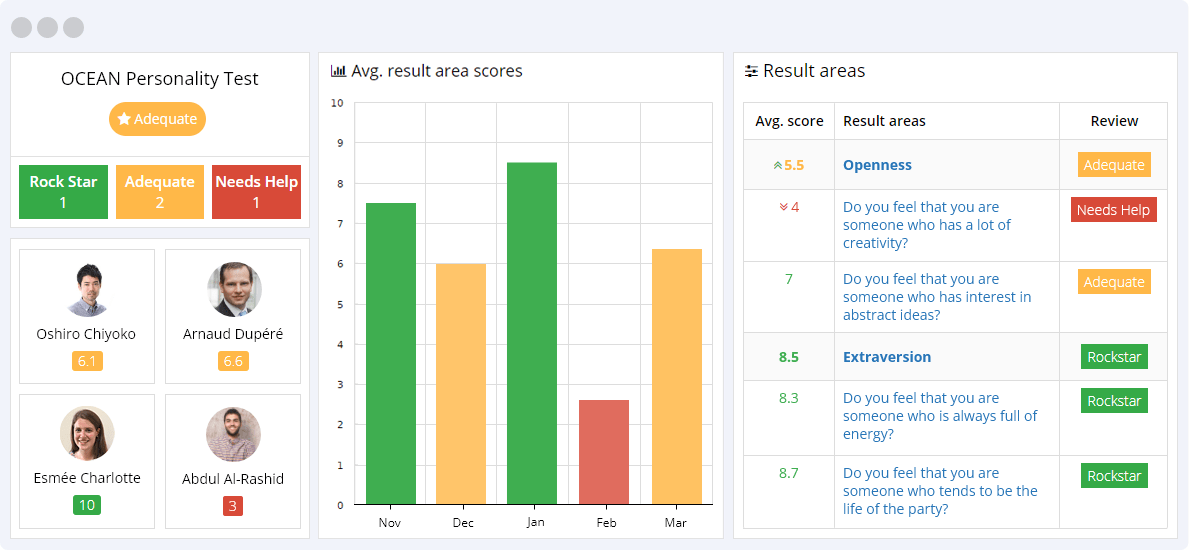Click the bar chart icon beside Avg. result area scores
Viewport: 1189px width, 550px height.
[338, 71]
